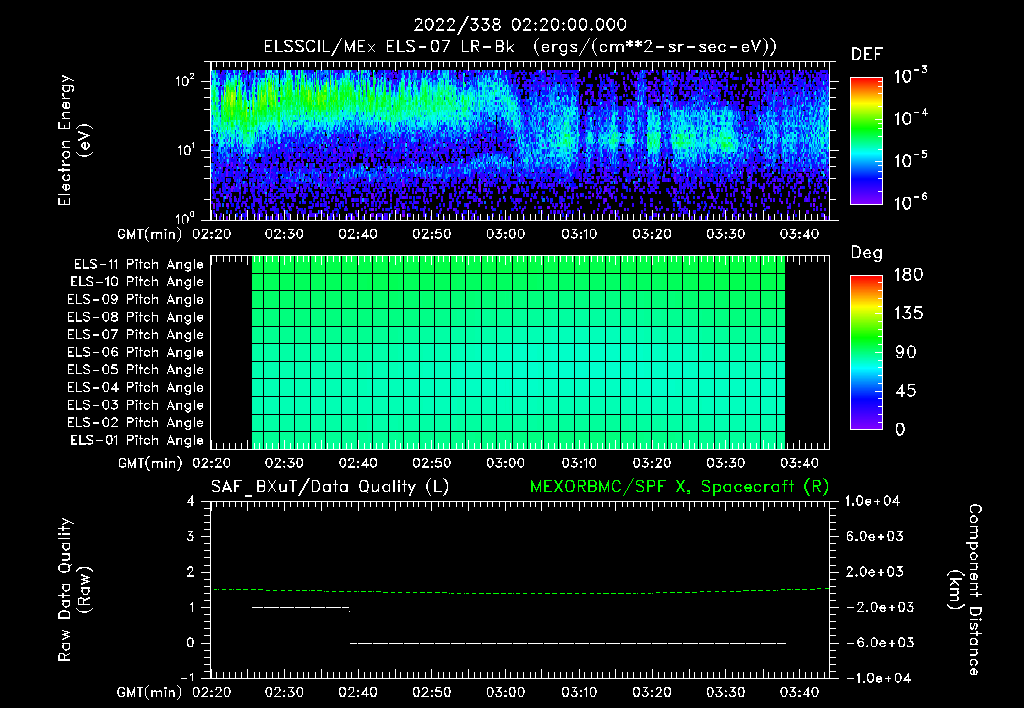Click the 'ELS-03 Pitch Angle' row label
The width and height of the screenshot is (1024, 708).
136,405
